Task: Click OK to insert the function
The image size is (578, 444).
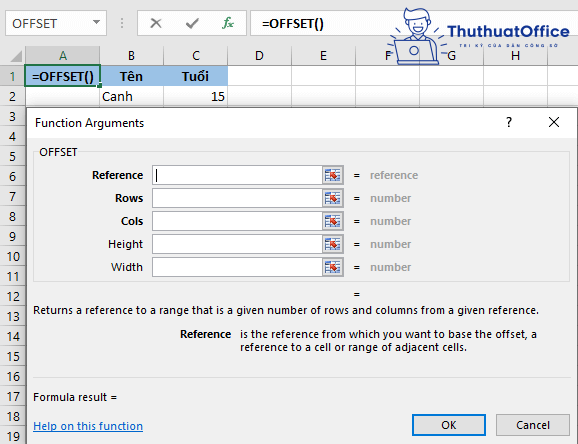Action: [449, 425]
